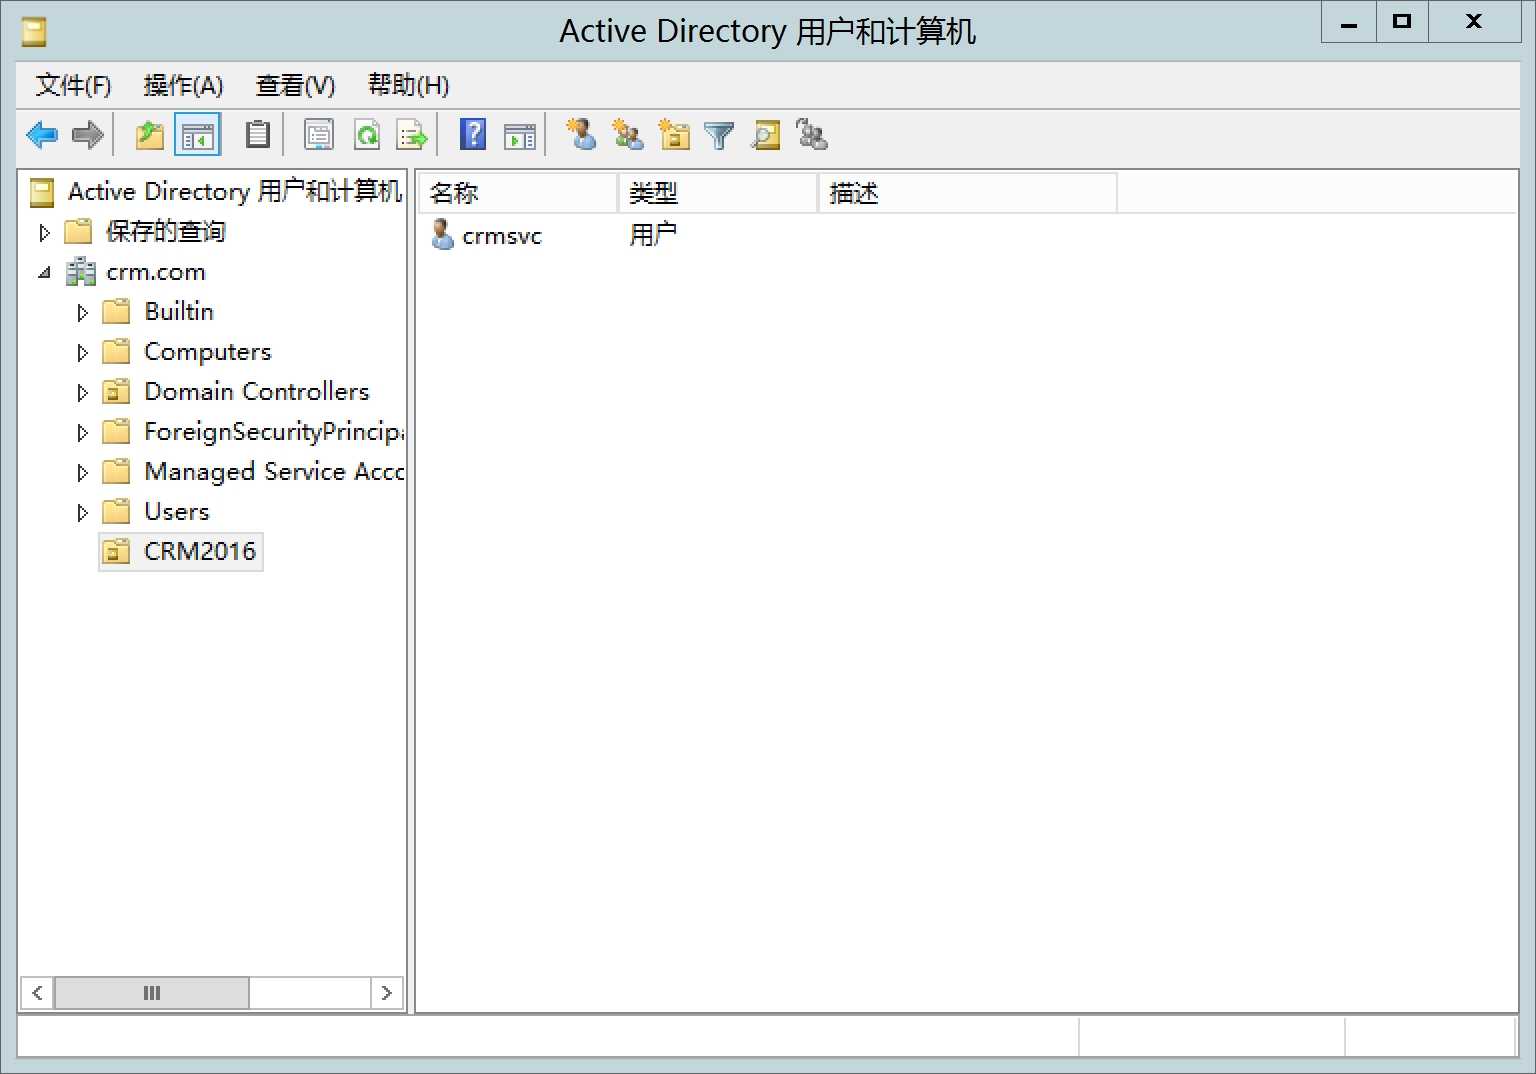Click the Domain Controllers OU folder icon

coord(117,391)
